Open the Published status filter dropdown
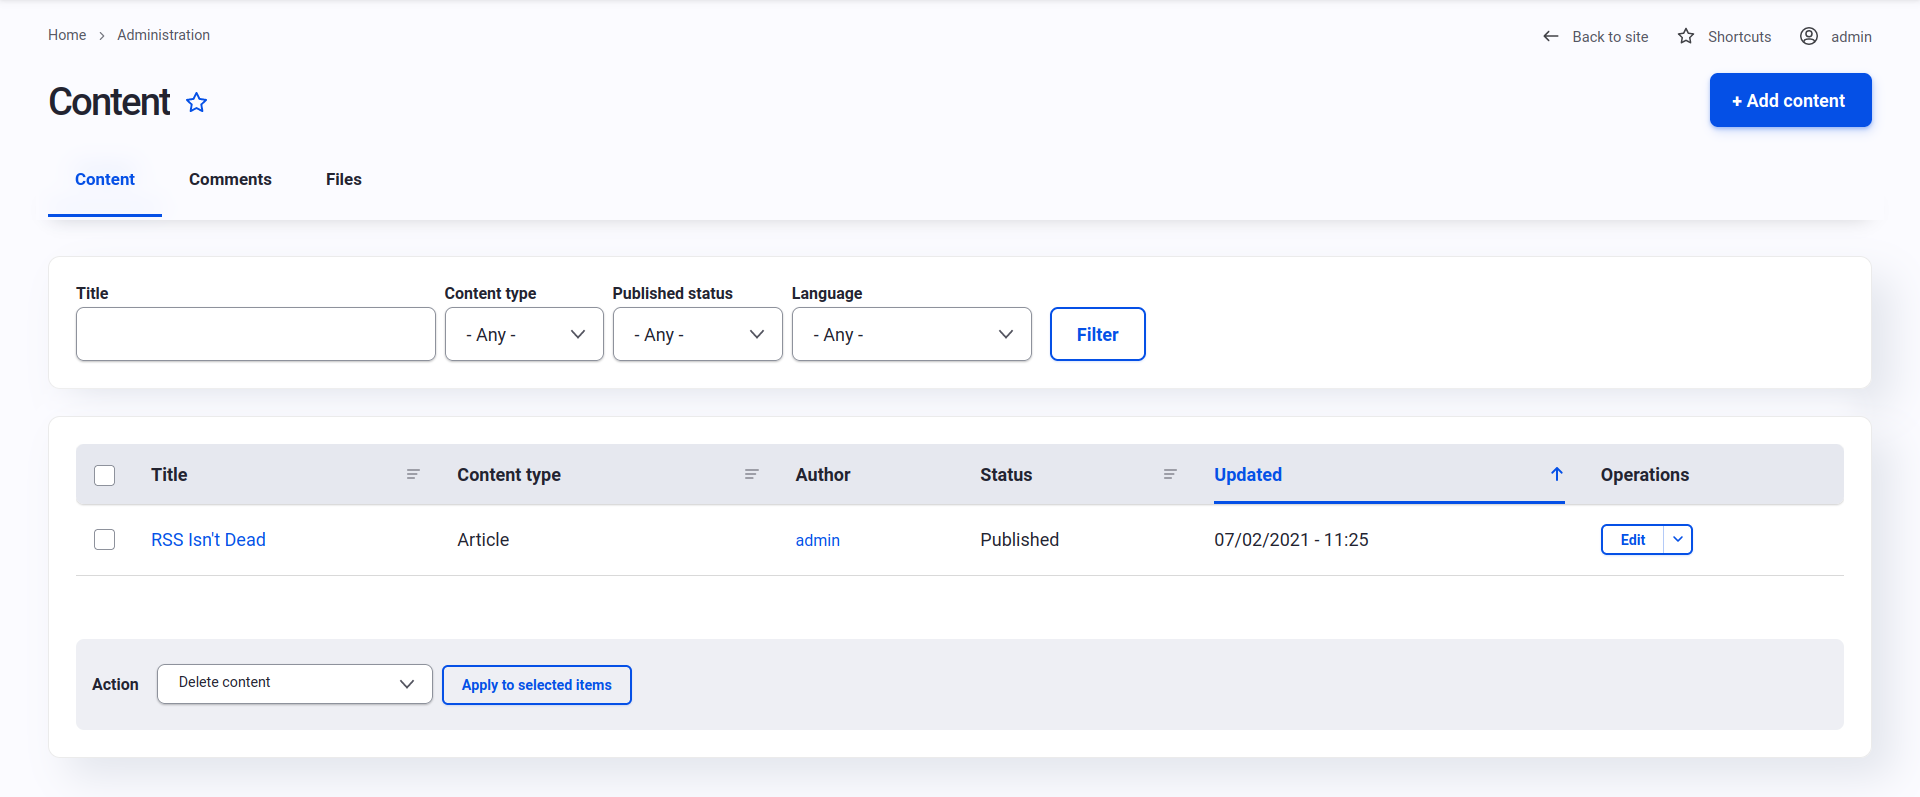 coord(697,334)
